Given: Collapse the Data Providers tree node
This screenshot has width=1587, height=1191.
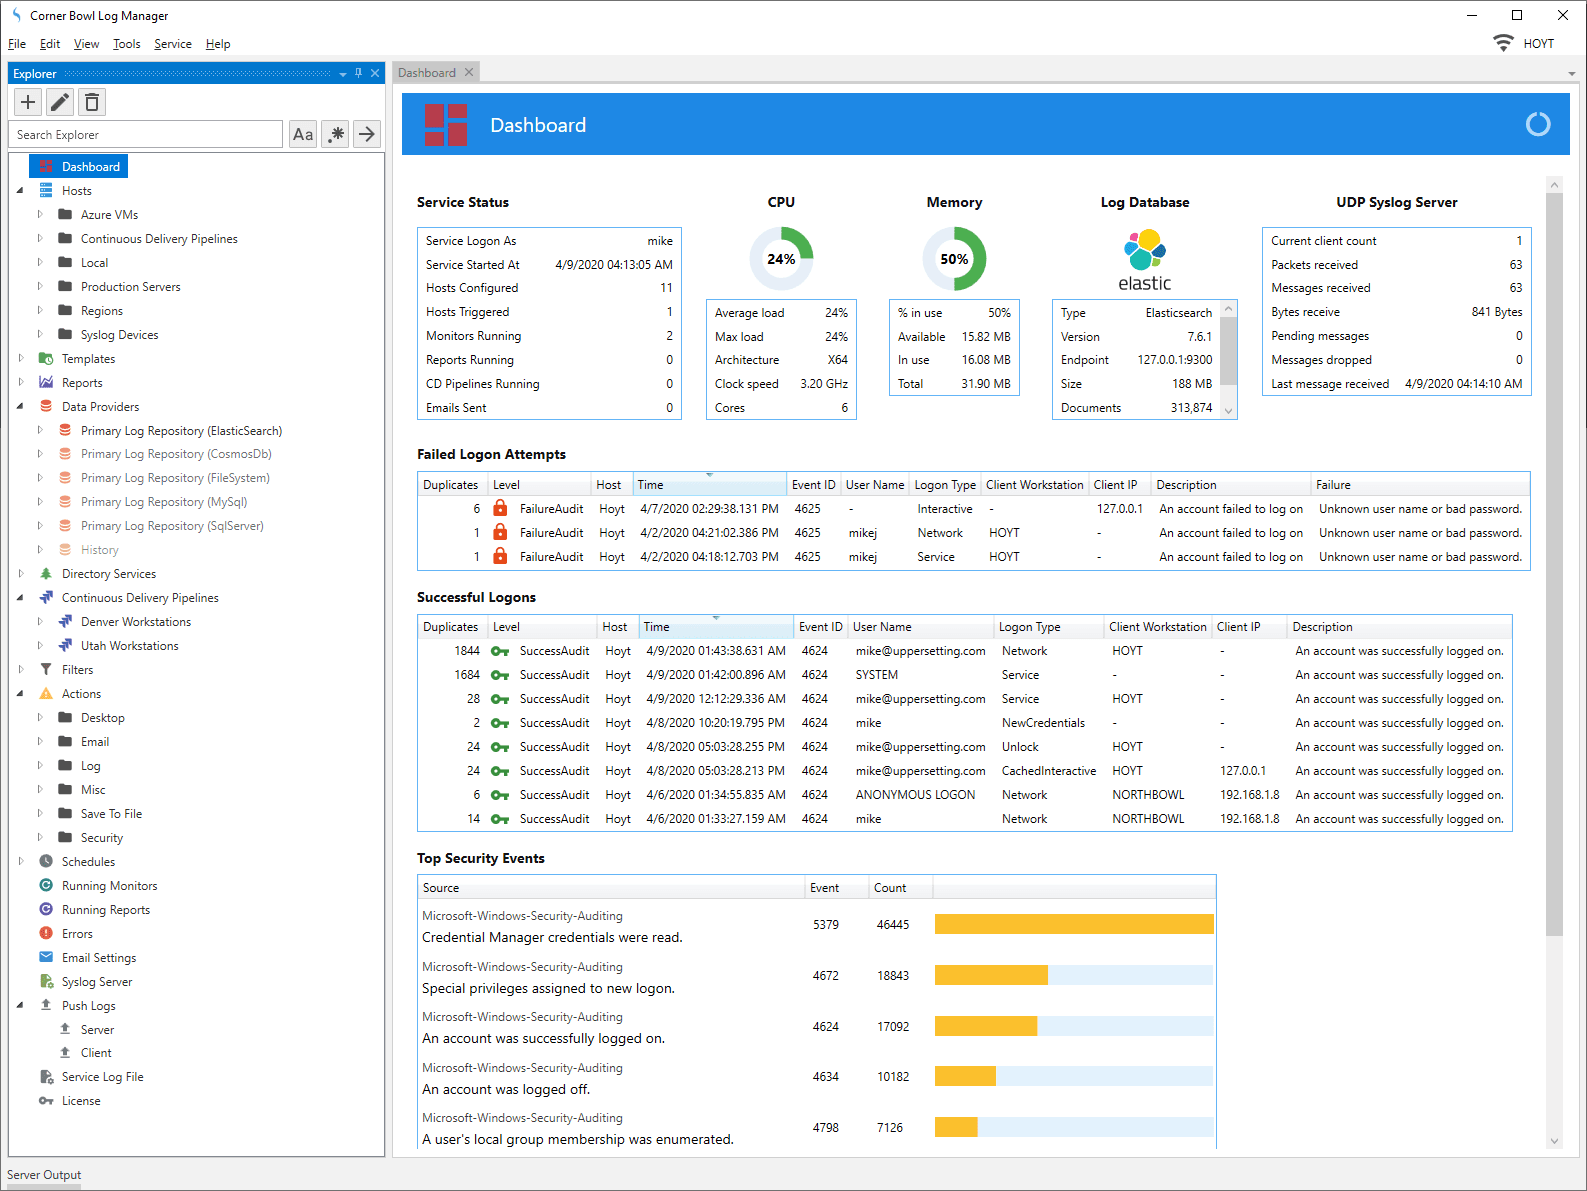Looking at the screenshot, I should click(20, 407).
